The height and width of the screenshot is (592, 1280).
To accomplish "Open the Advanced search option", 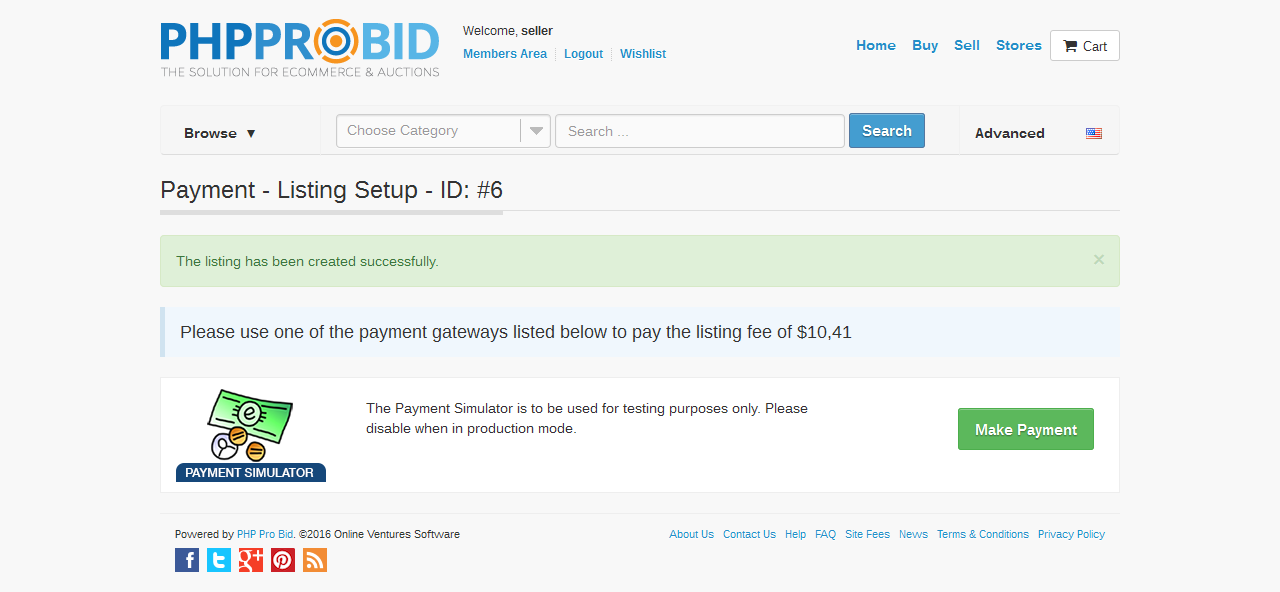I will [x=1009, y=133].
